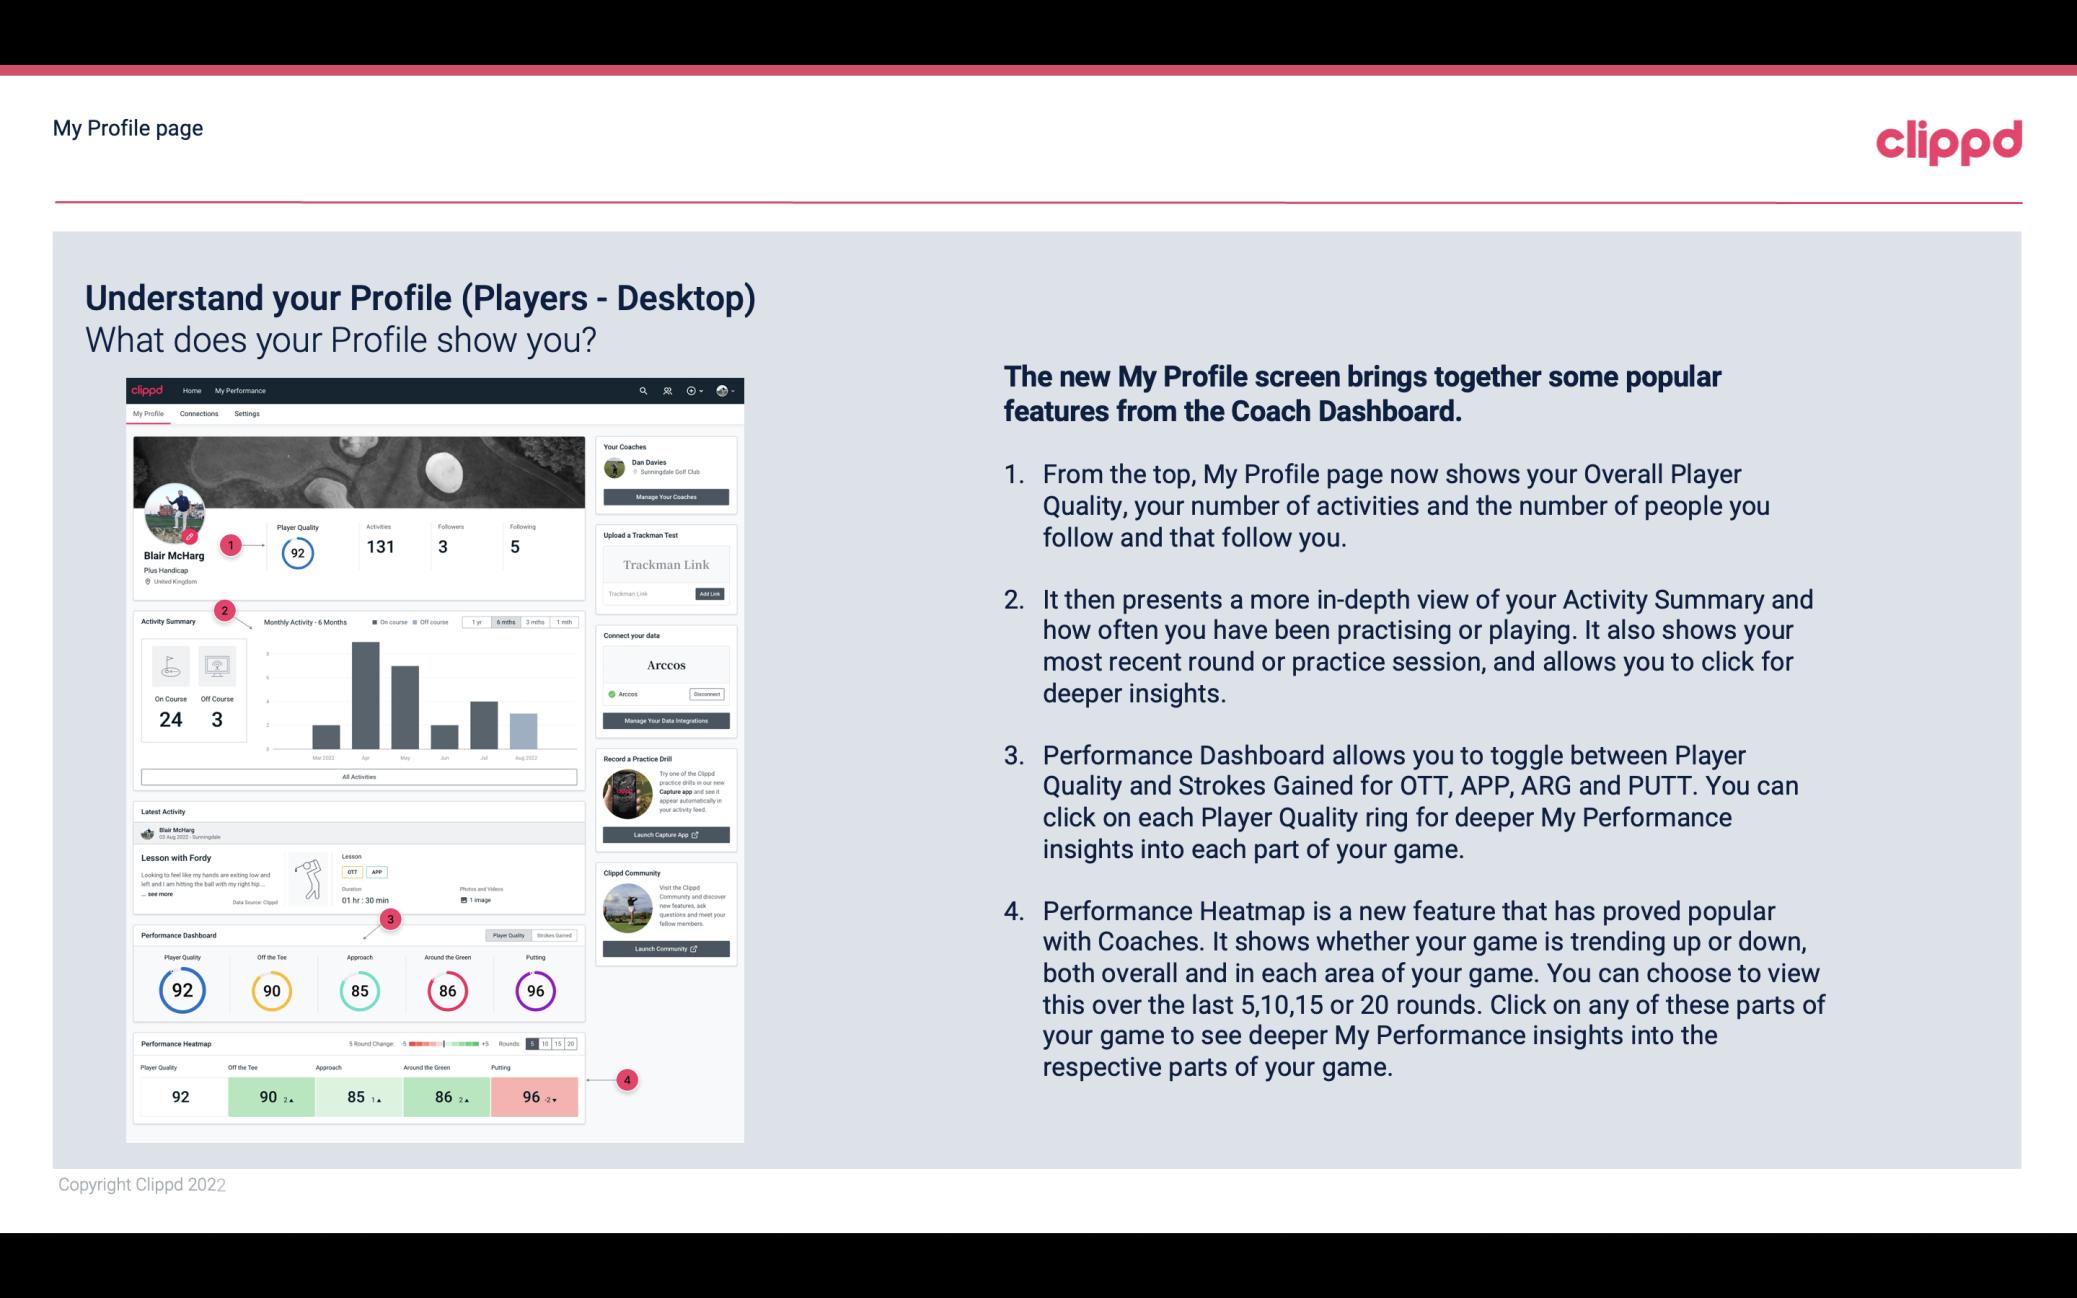Screen dimensions: 2077x1298
Task: Click the All Activities feed link
Action: pyautogui.click(x=359, y=778)
